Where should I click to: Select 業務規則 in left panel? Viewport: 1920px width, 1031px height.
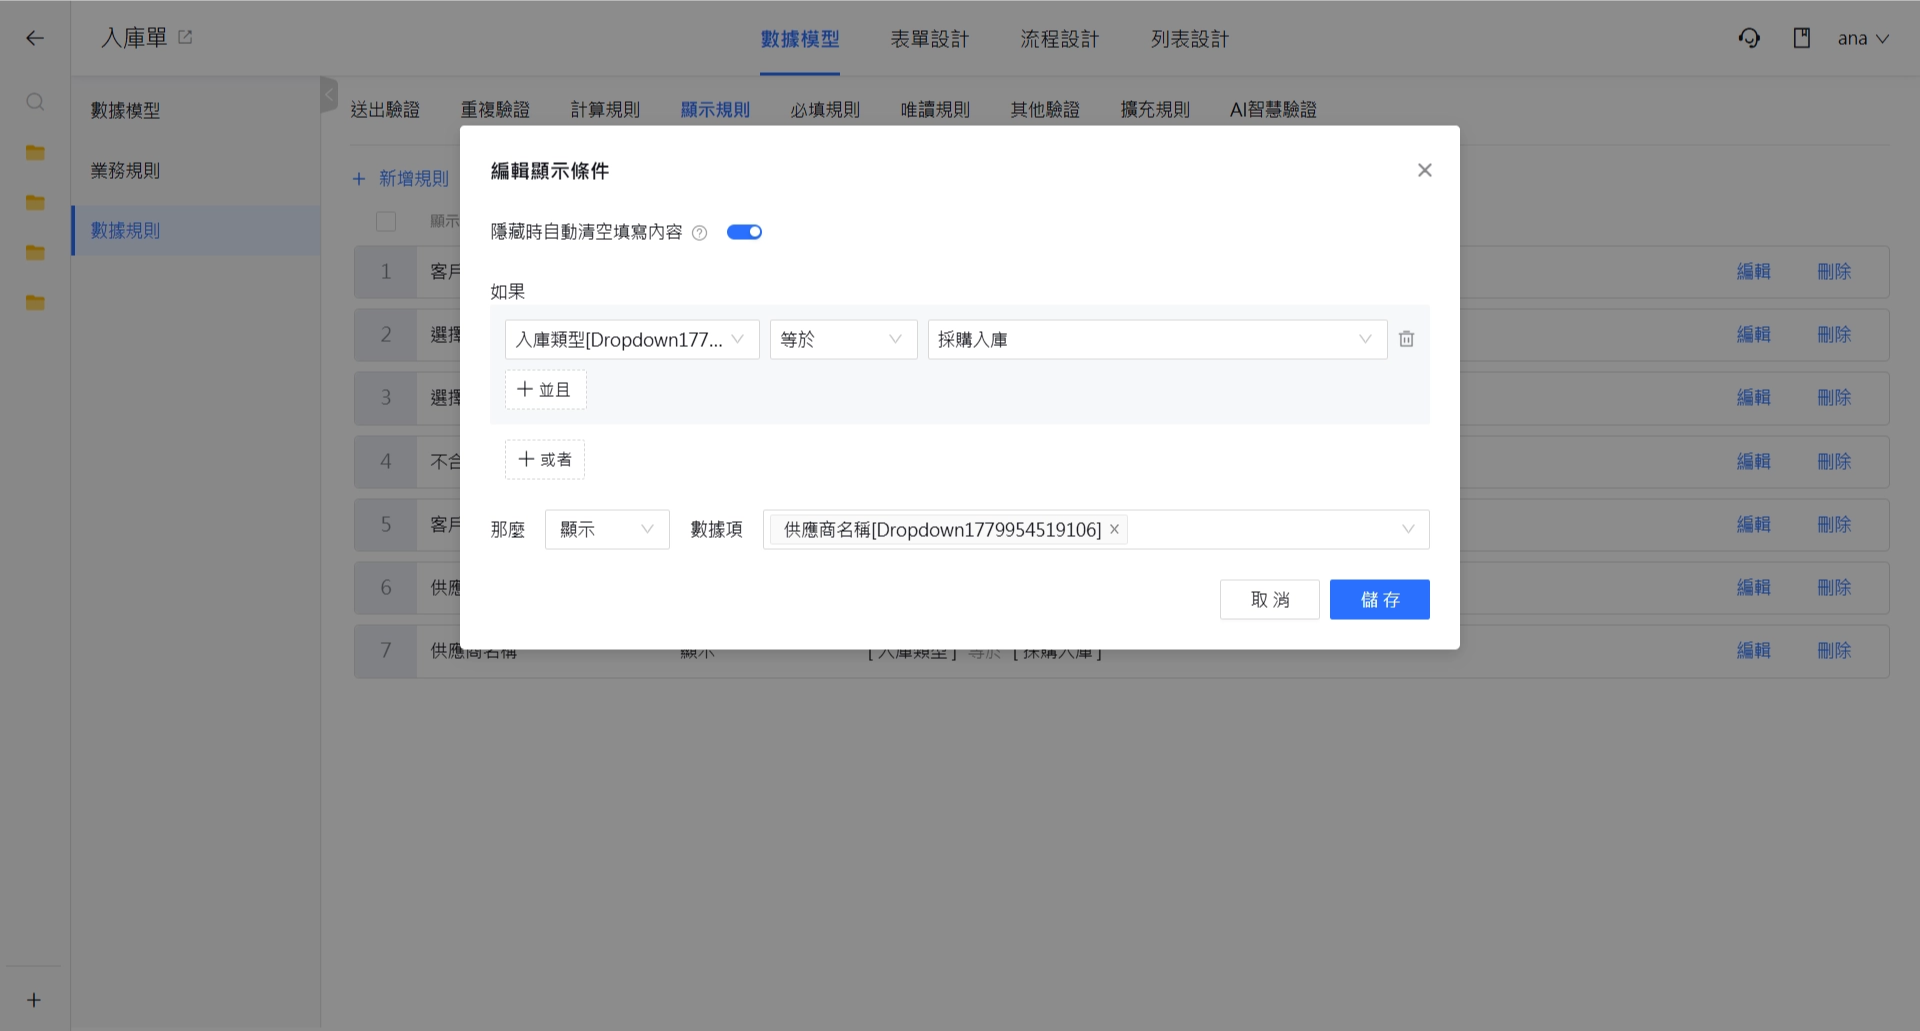click(196, 170)
